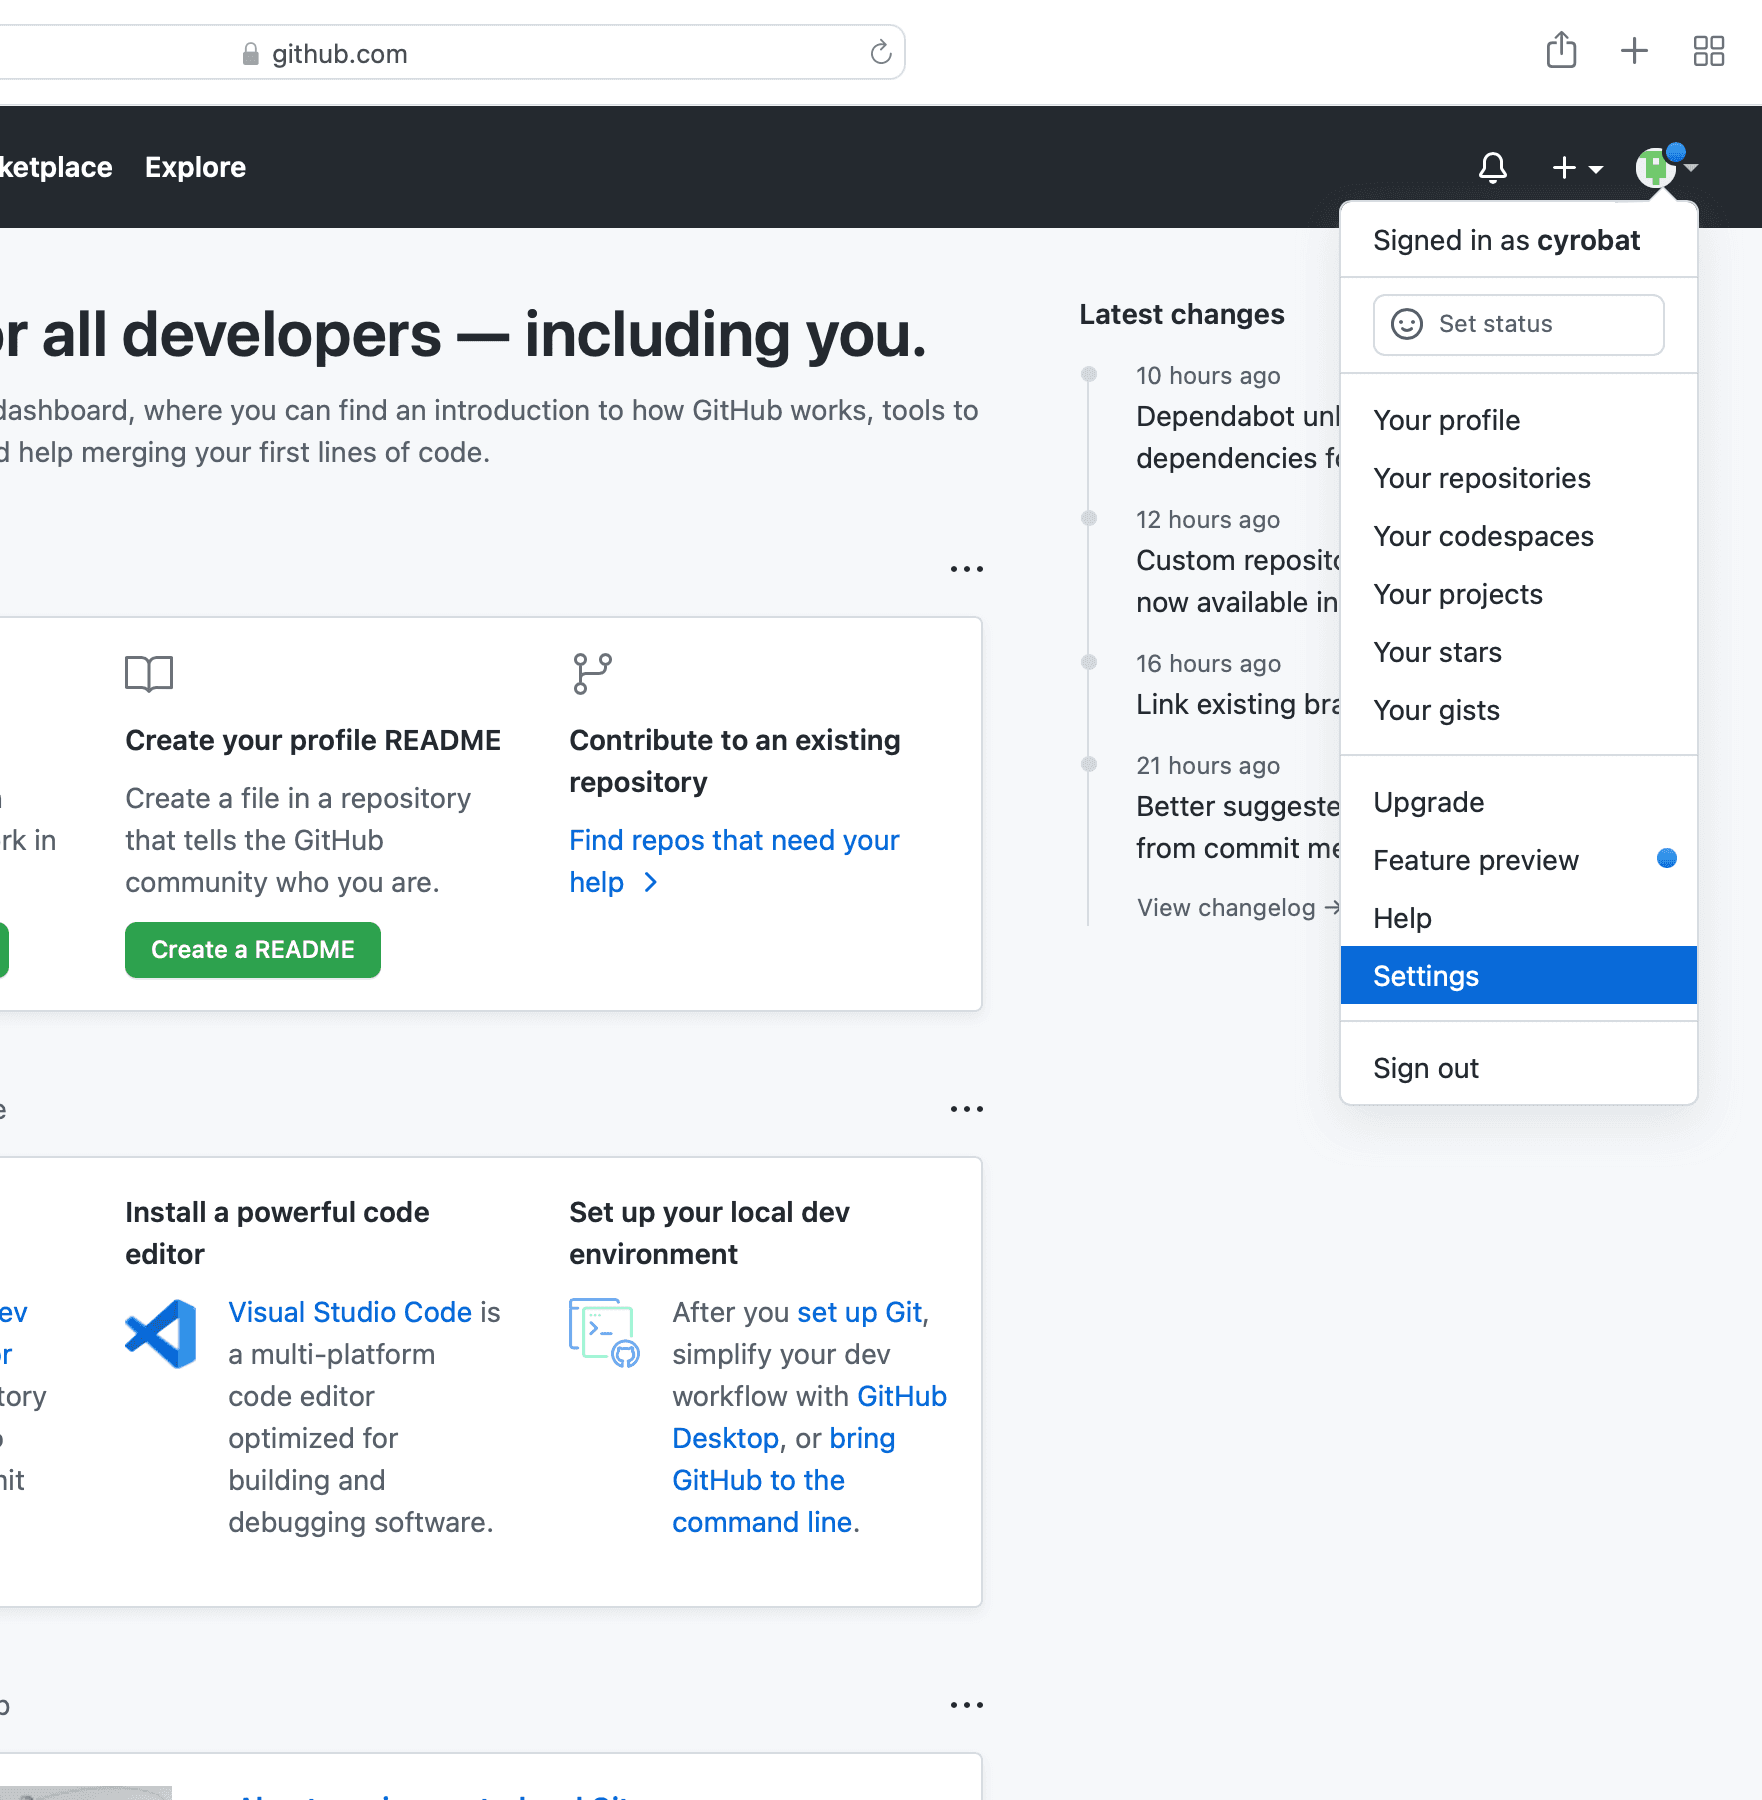Click the notifications bell icon
The height and width of the screenshot is (1800, 1762).
coord(1492,167)
